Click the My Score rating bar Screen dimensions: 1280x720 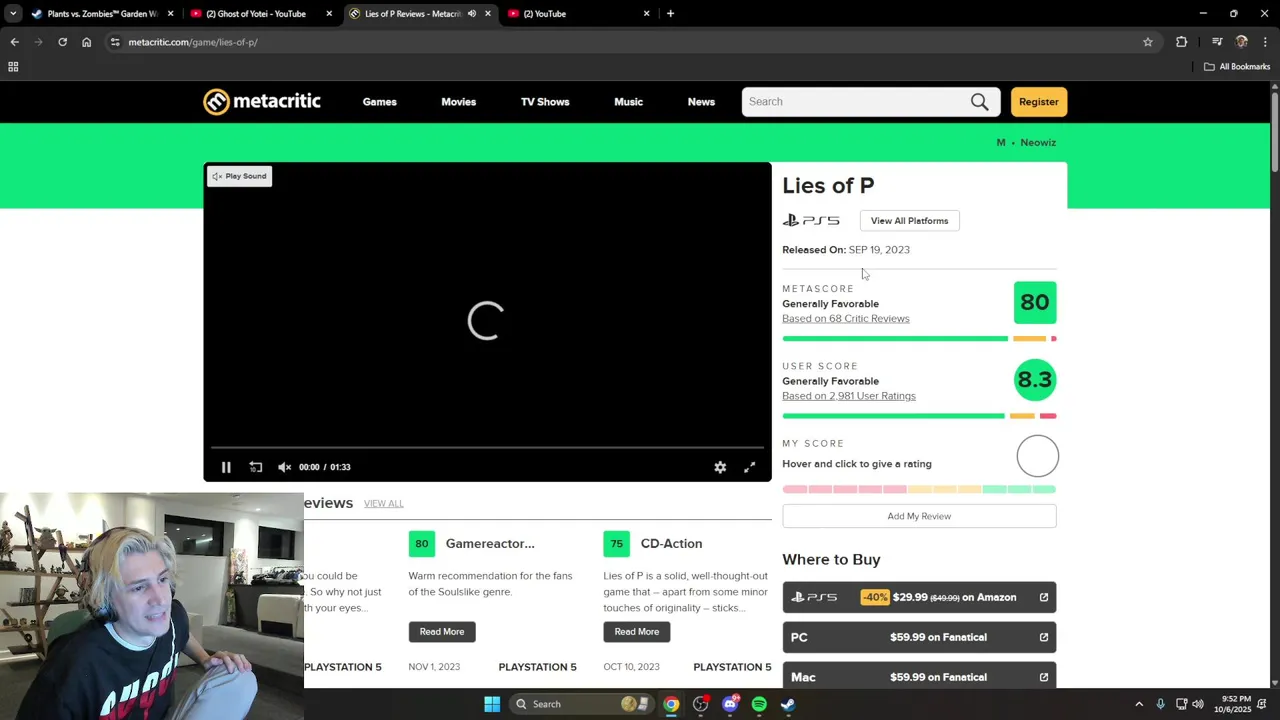918,489
